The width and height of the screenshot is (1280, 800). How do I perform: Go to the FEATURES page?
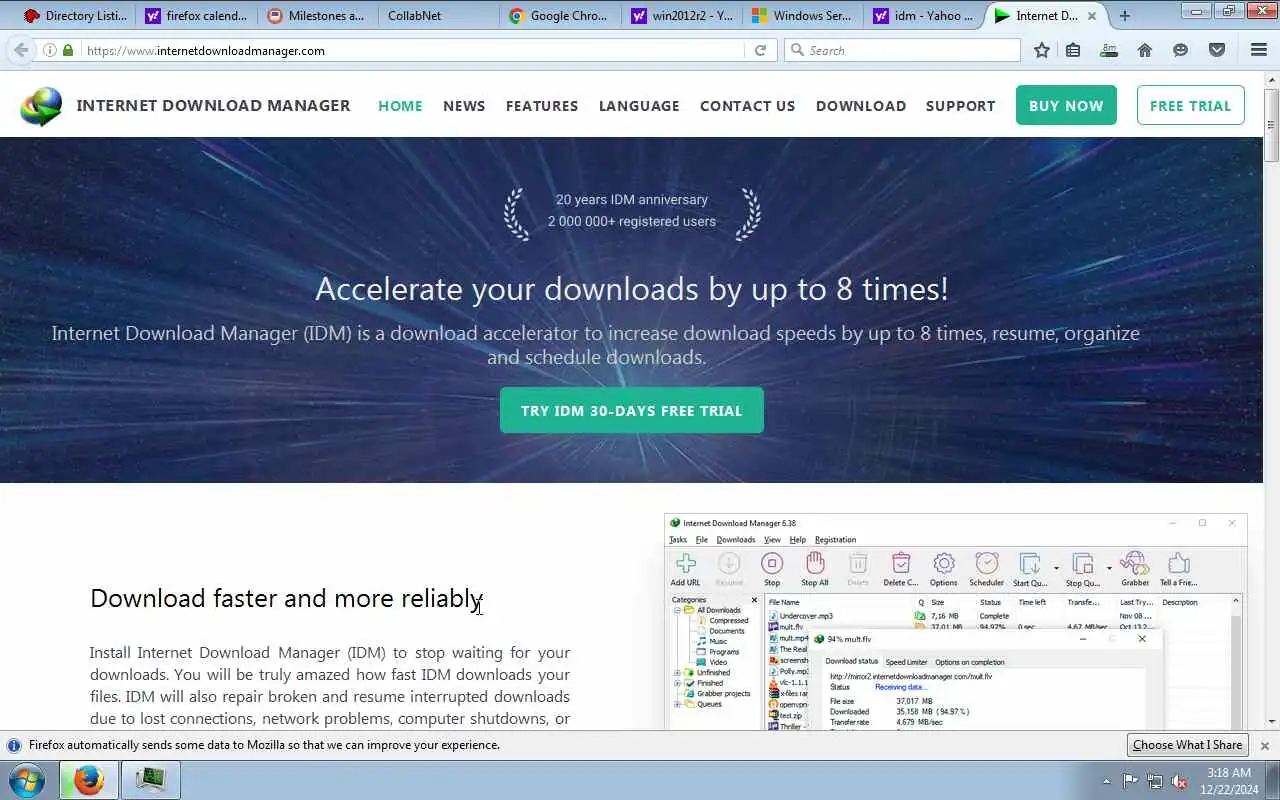click(x=542, y=106)
